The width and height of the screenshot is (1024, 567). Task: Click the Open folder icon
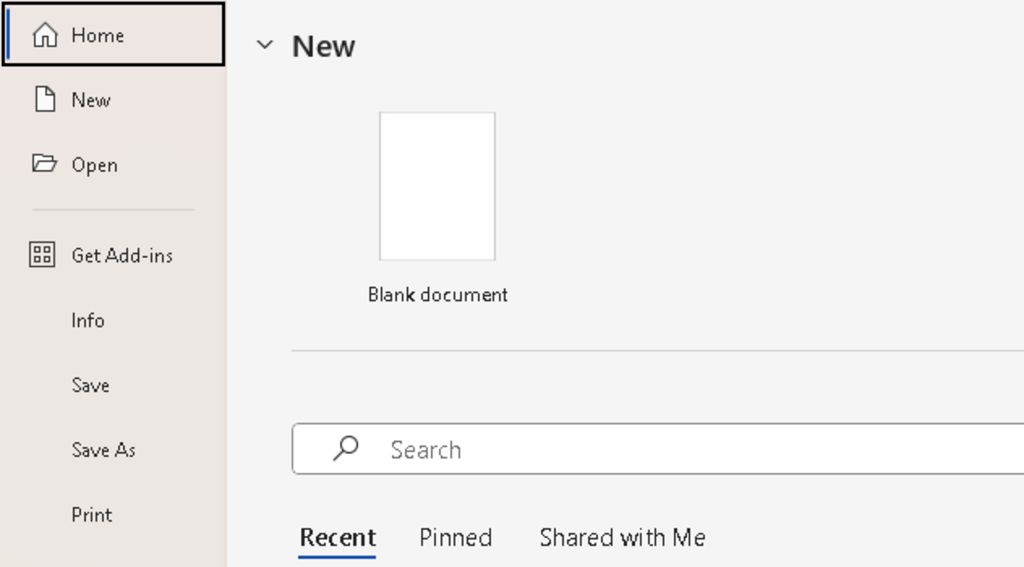click(x=44, y=163)
